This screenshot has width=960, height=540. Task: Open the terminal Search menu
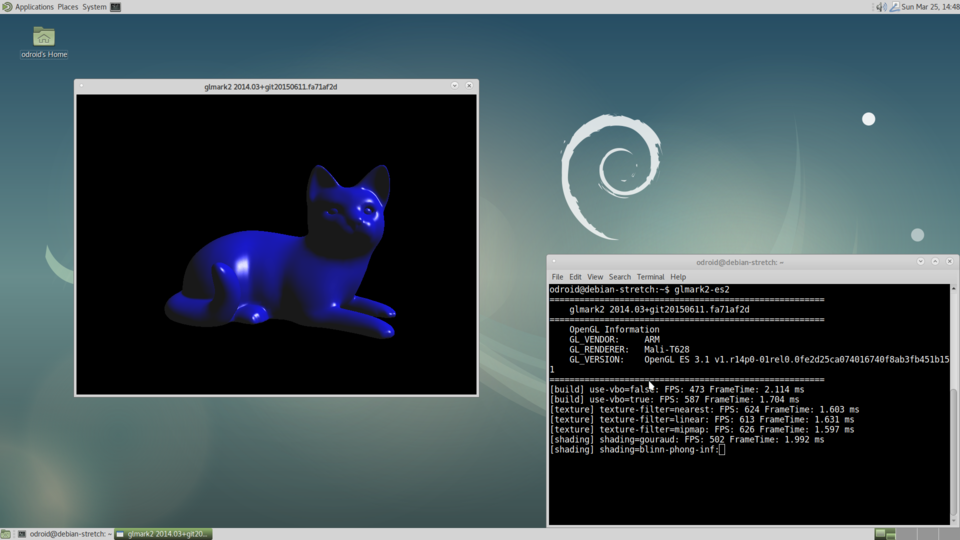click(620, 277)
